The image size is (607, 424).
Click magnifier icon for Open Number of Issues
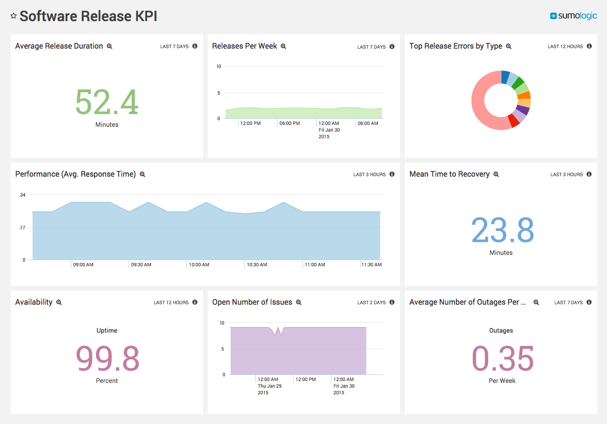click(x=299, y=303)
